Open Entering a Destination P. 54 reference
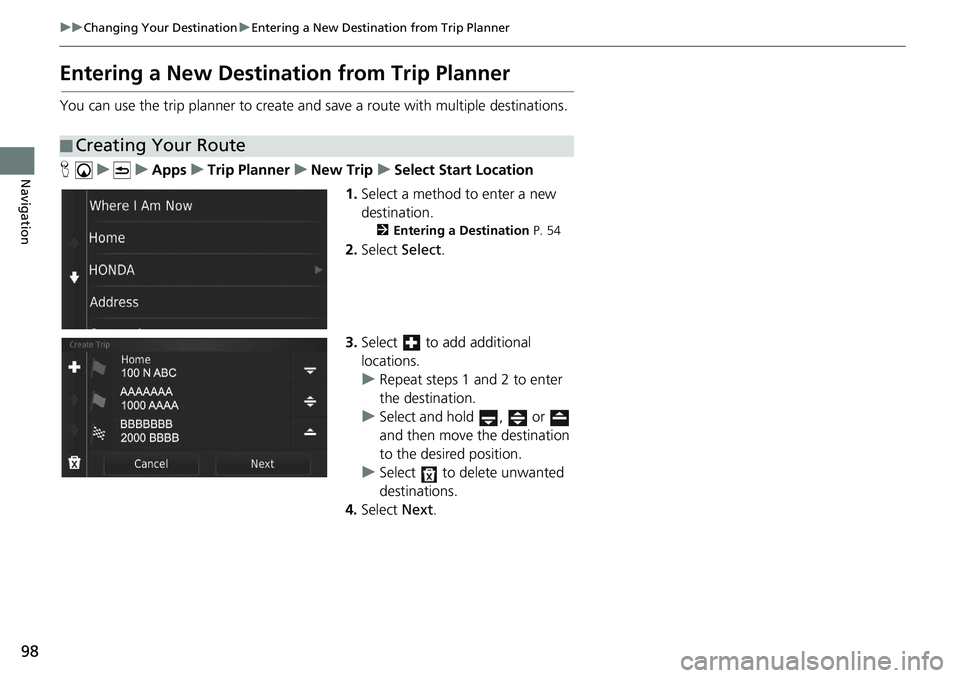 pos(469,231)
